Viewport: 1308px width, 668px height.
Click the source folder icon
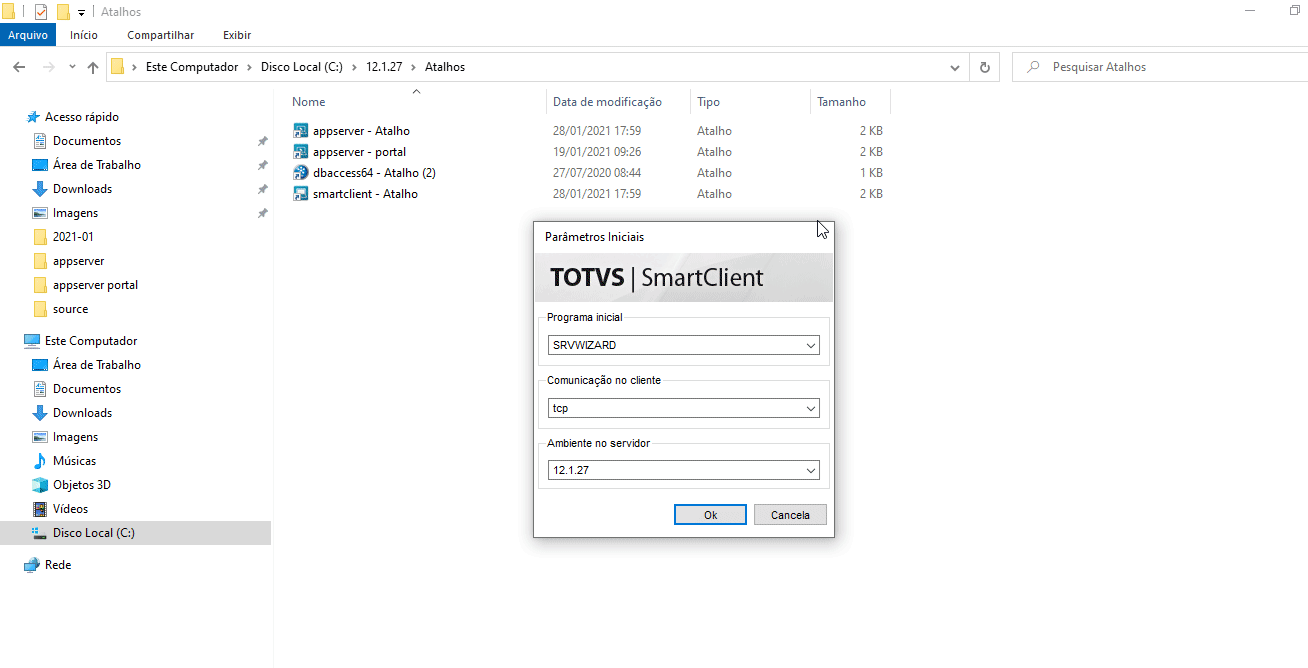click(40, 309)
